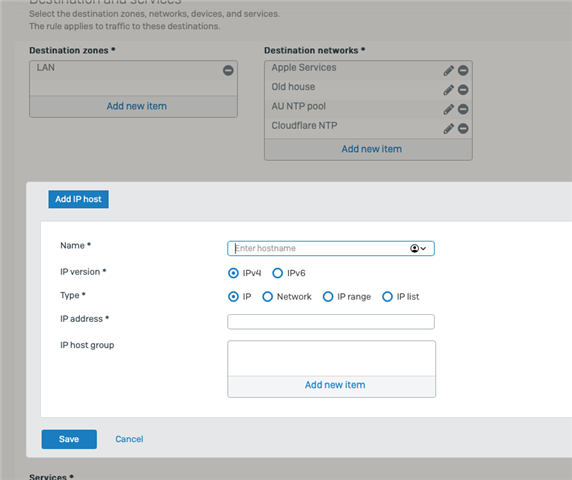Edit the Old house network entry
572x480 pixels.
(448, 90)
